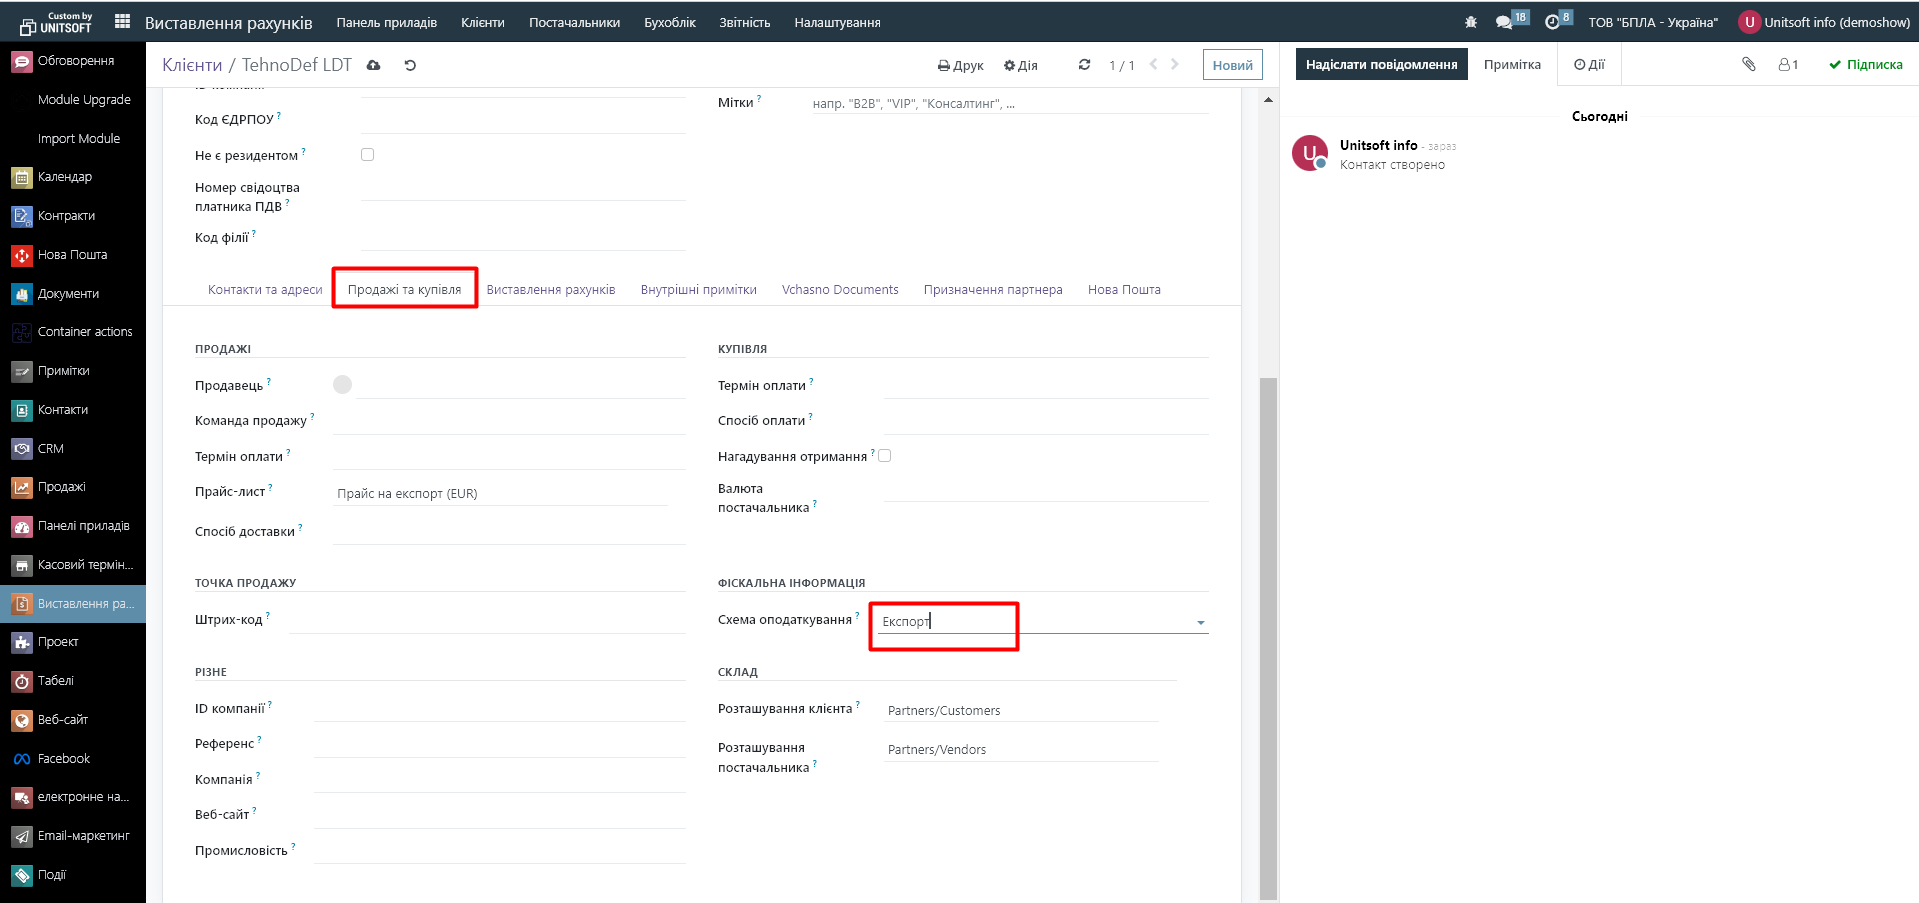Open the conversations chat icon
This screenshot has width=1919, height=903.
tap(1504, 22)
